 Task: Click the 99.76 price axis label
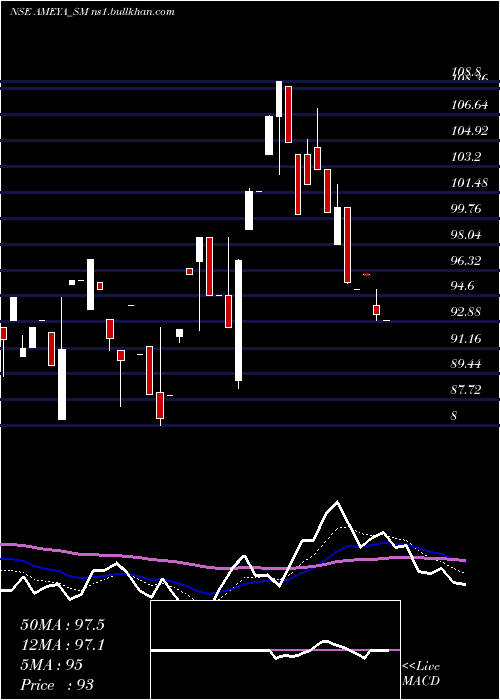point(466,208)
